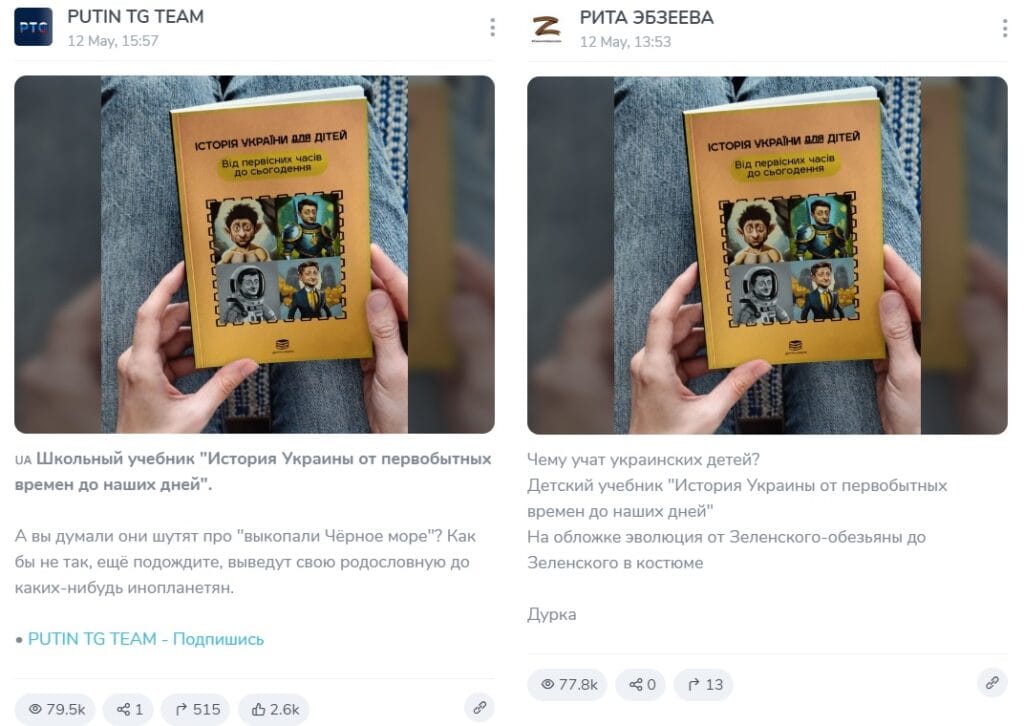The image size is (1024, 726).
Task: Open the РИТА ЭБЗЕЕВА channel name
Action: [647, 18]
